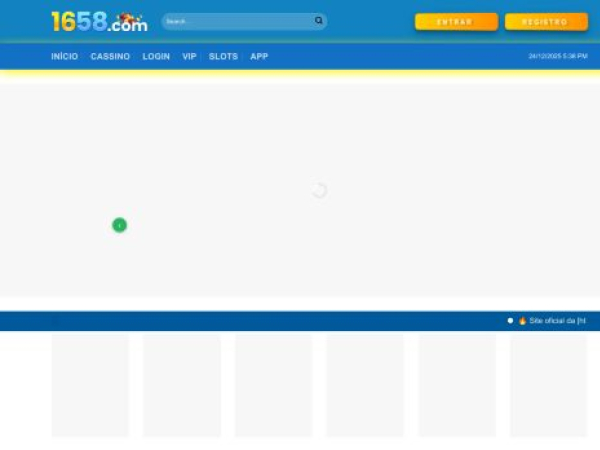Viewport: 600px width, 450px height.
Task: Open the INÍCIO menu item
Action: click(65, 56)
